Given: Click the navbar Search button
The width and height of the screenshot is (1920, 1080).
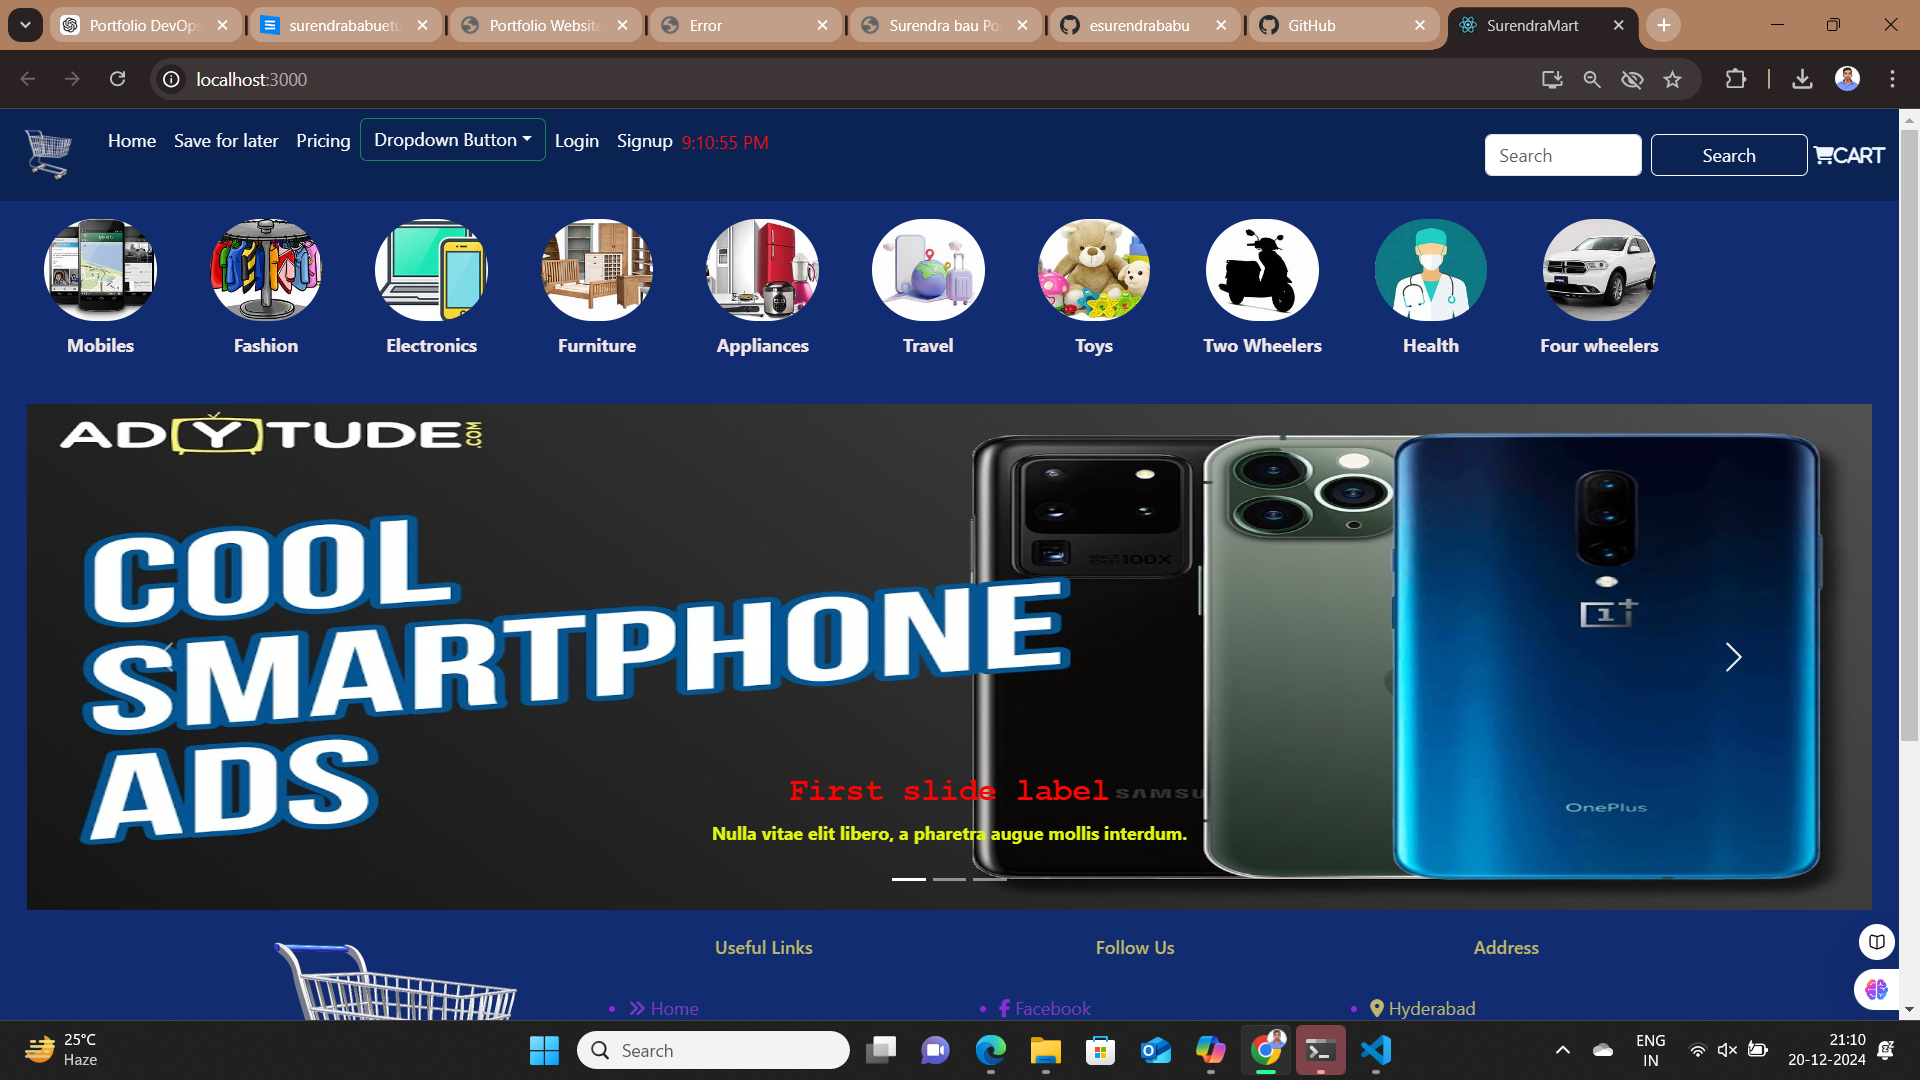Looking at the screenshot, I should coord(1728,155).
